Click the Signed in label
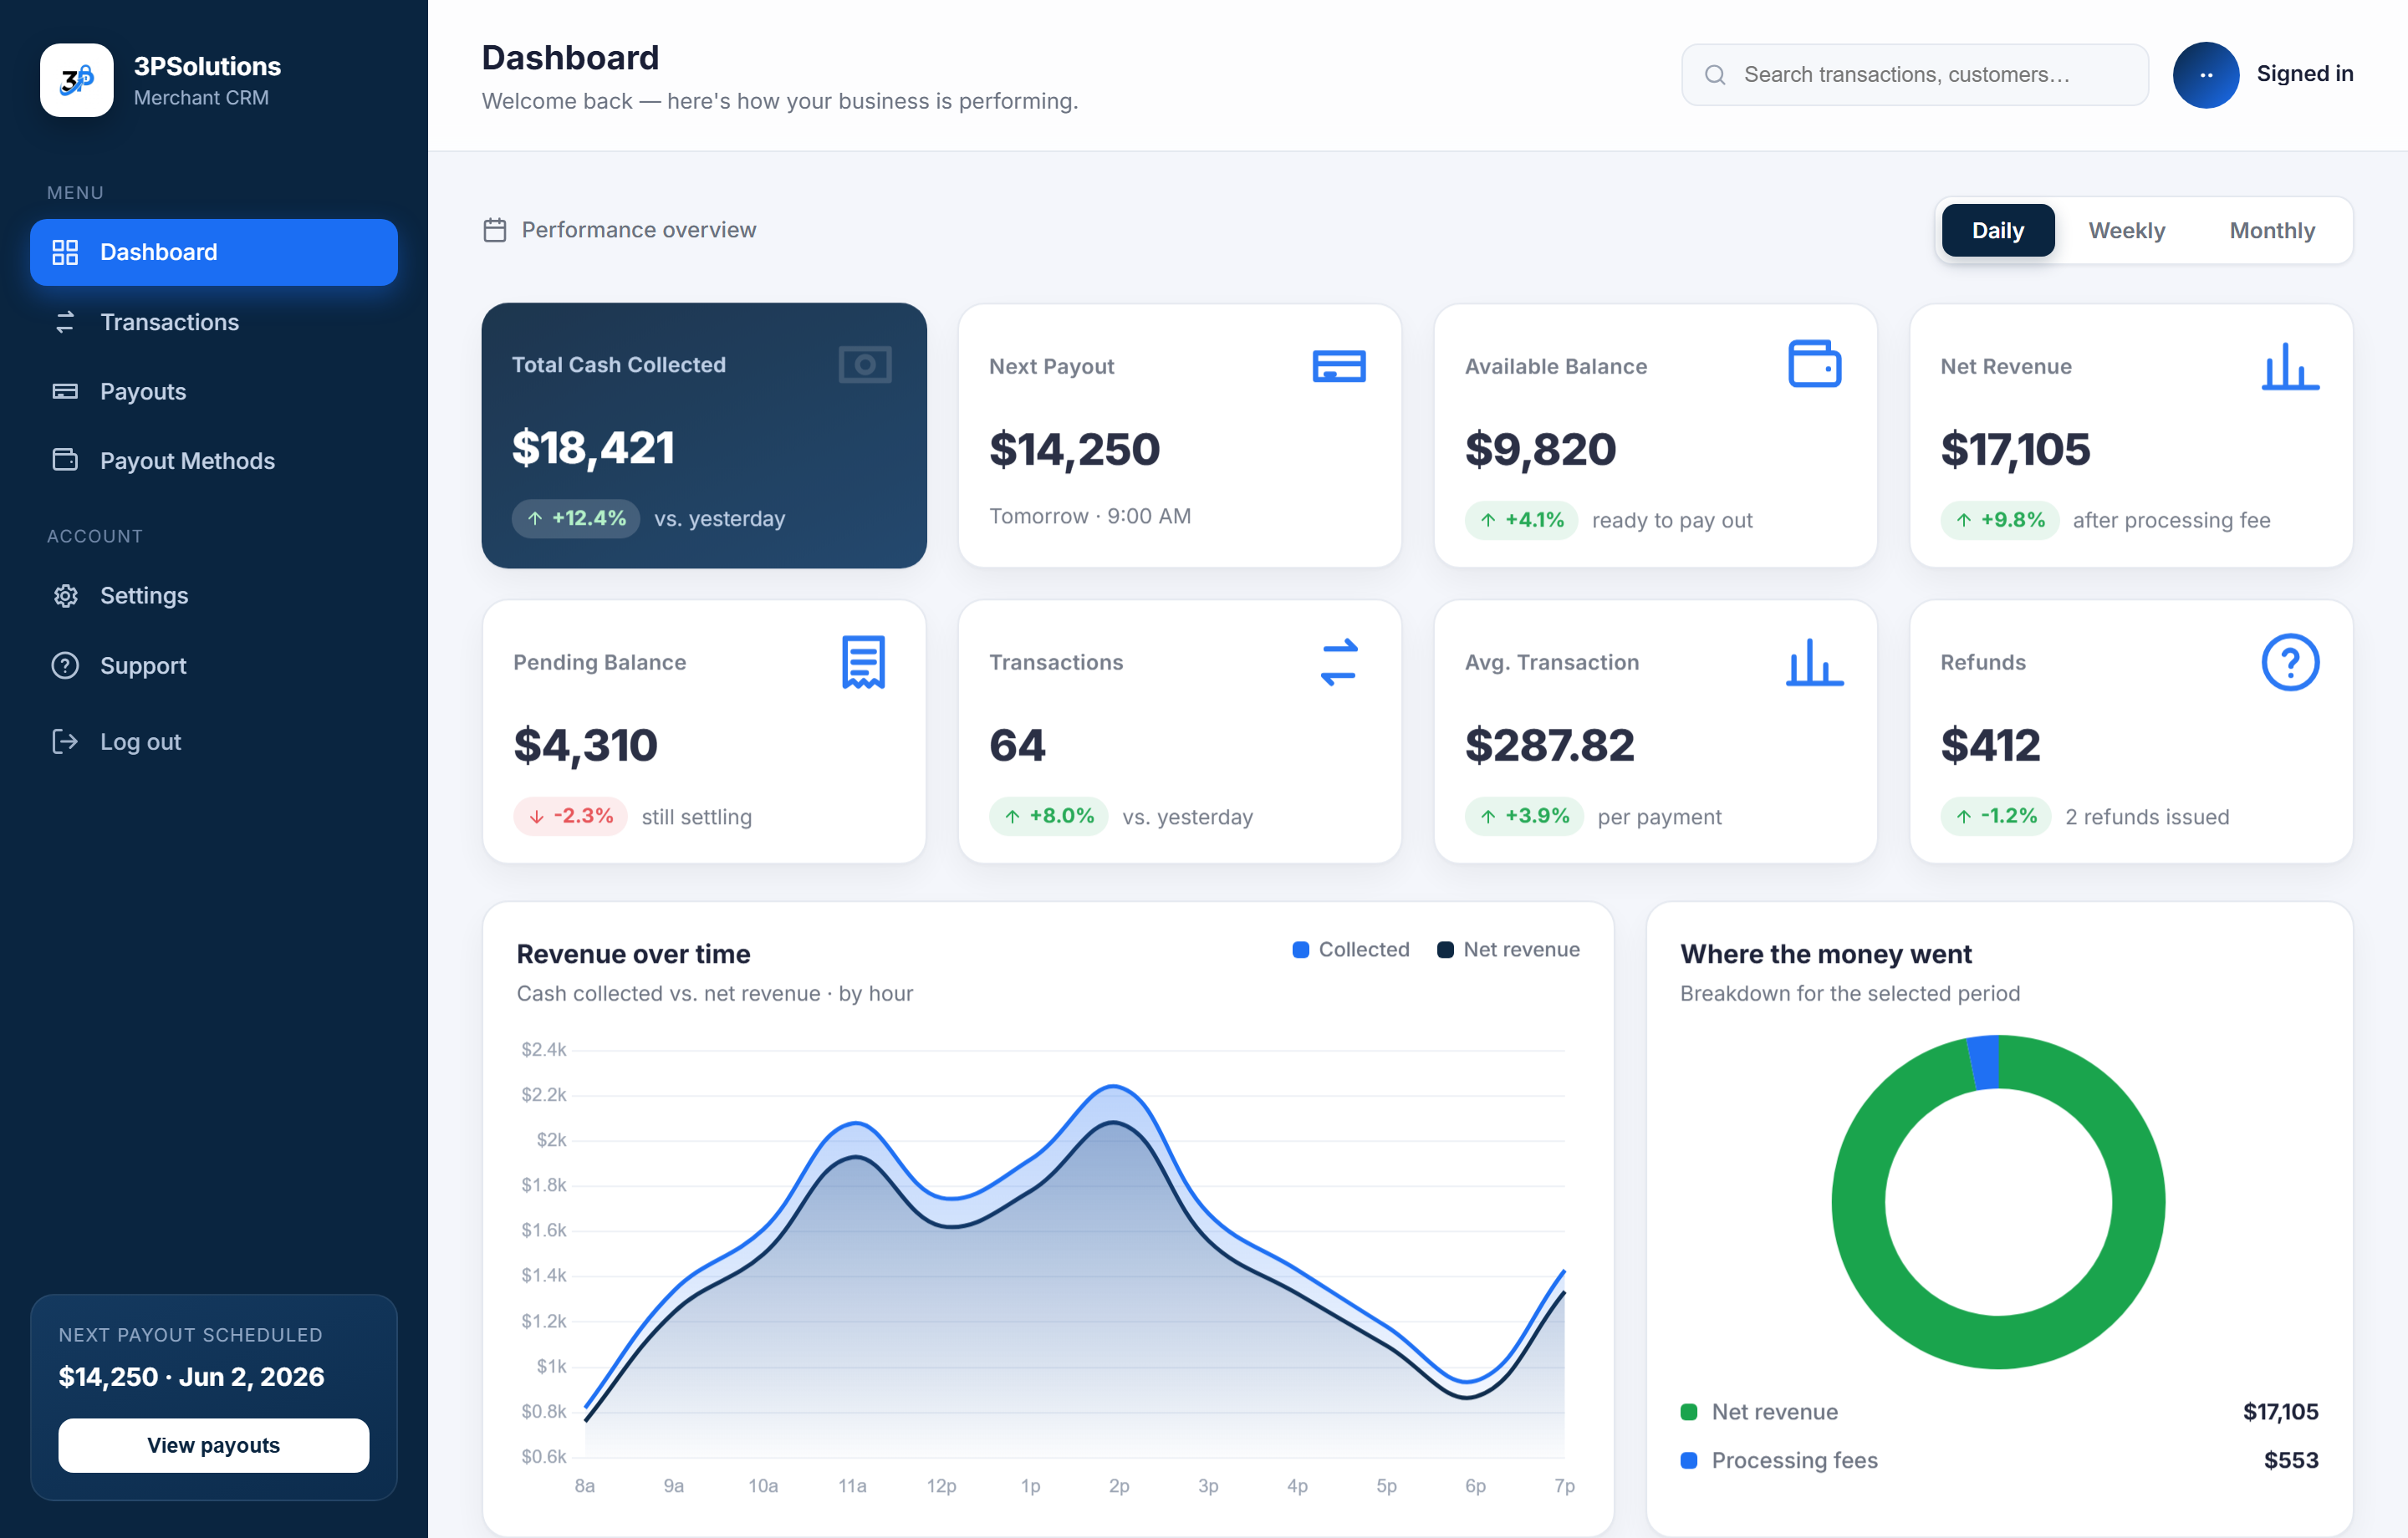The image size is (2408, 1538). click(x=2305, y=74)
